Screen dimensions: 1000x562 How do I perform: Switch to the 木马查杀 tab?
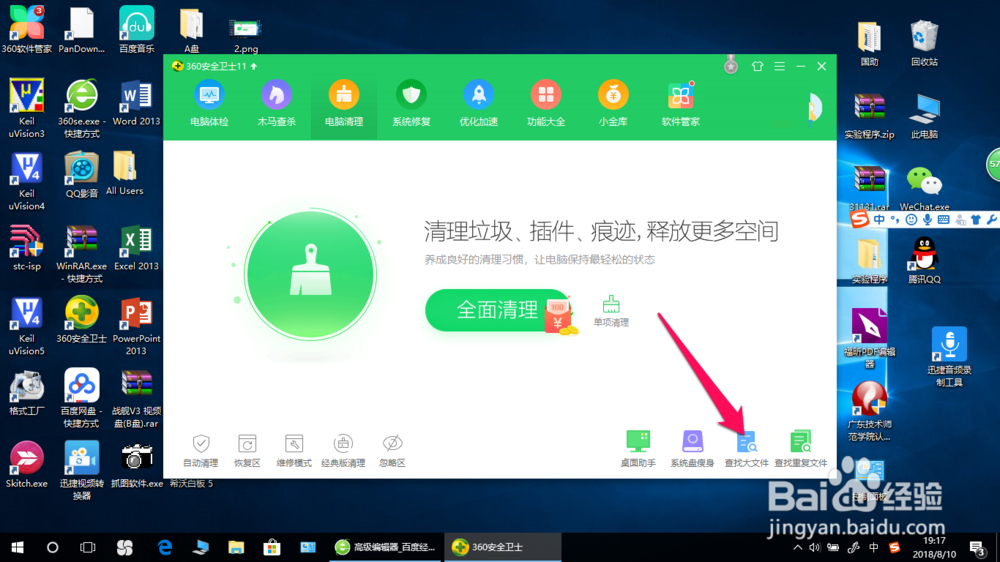pyautogui.click(x=276, y=104)
